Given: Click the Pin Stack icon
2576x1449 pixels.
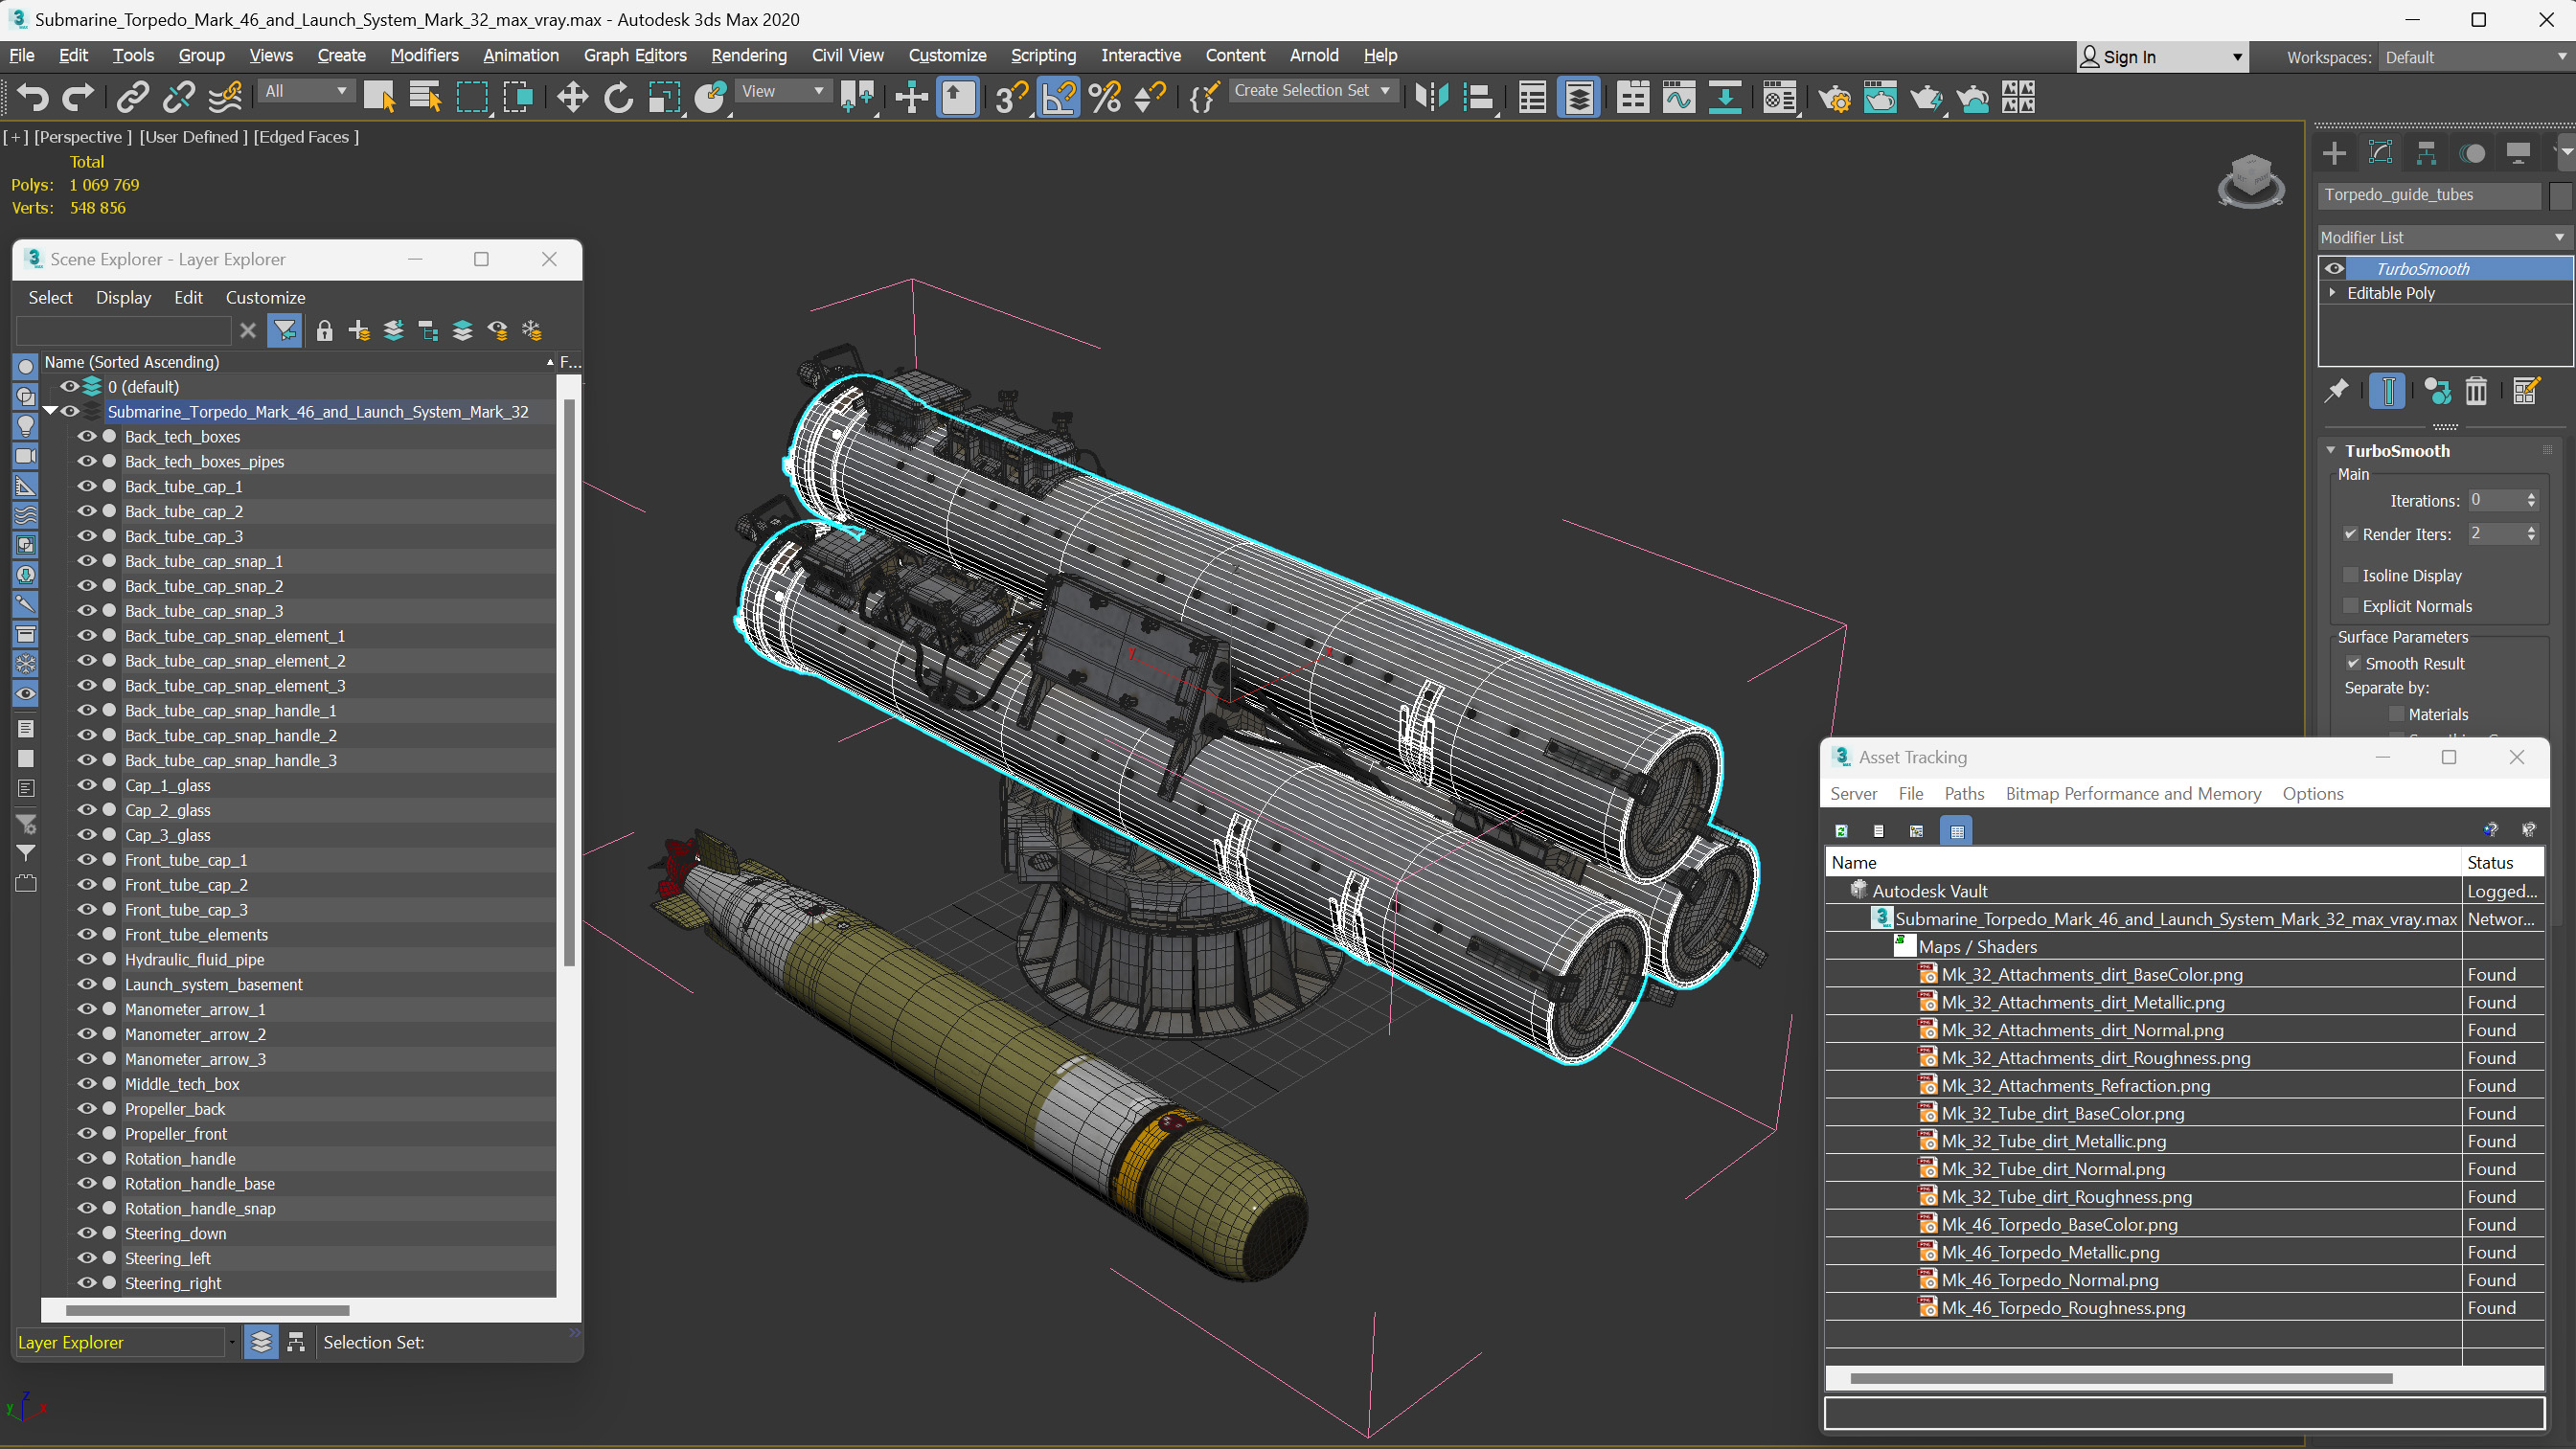Looking at the screenshot, I should click(2336, 391).
